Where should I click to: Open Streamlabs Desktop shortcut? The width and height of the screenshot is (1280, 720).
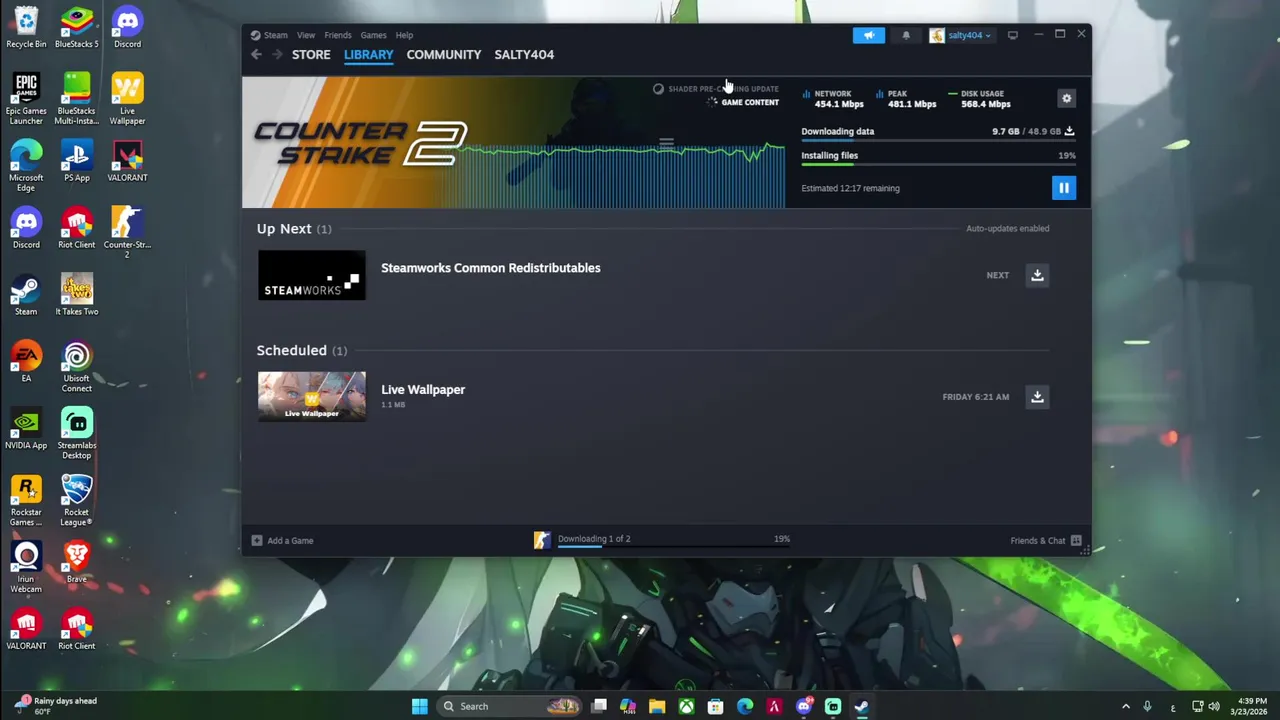click(x=77, y=434)
